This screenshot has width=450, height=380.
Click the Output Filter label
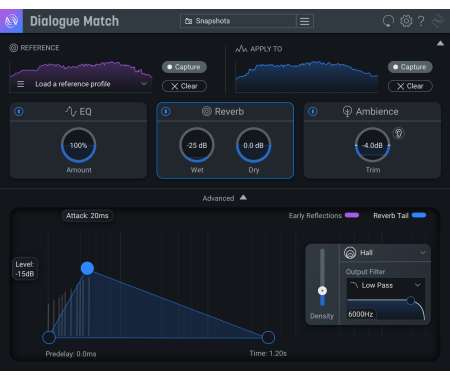coord(365,272)
